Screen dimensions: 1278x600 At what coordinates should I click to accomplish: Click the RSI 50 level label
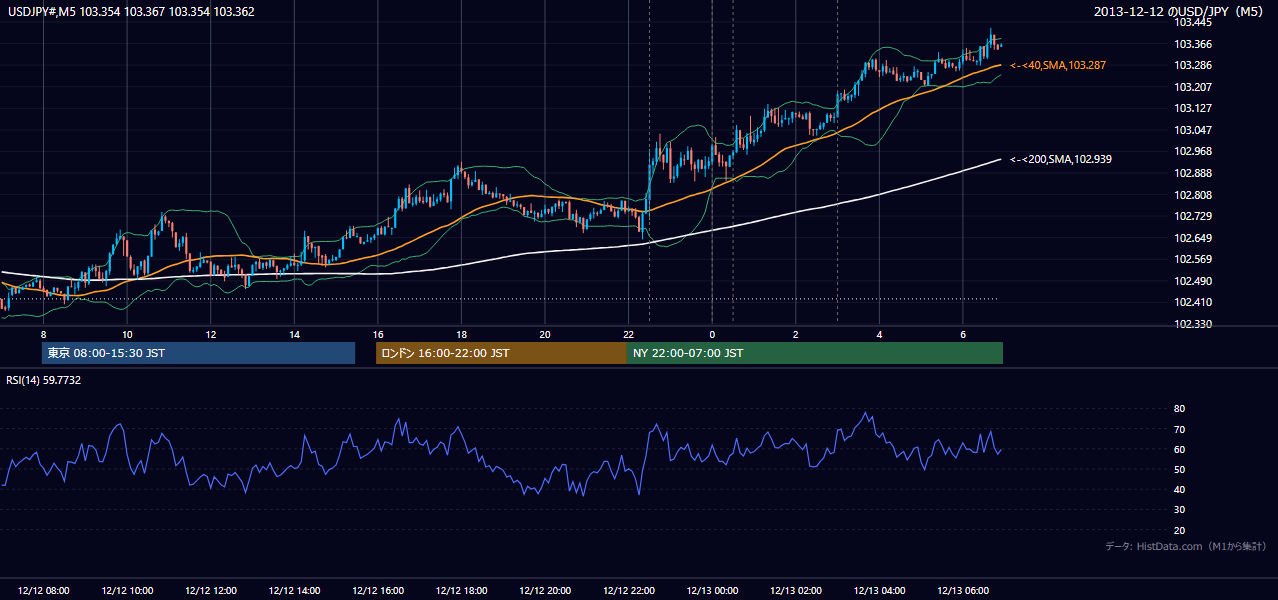(x=1180, y=469)
